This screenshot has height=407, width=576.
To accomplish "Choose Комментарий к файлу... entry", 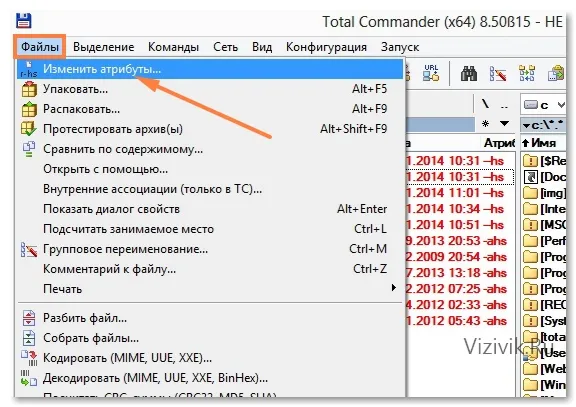I will [x=210, y=269].
